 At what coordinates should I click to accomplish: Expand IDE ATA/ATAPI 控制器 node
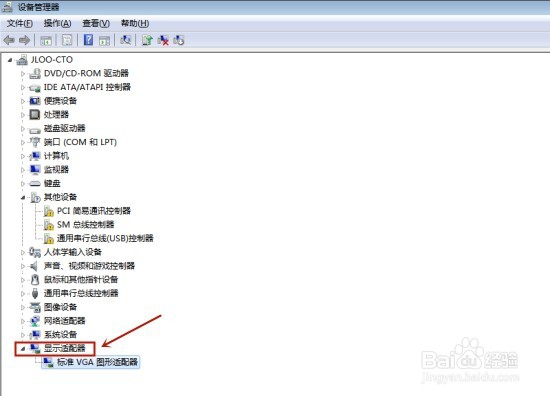click(x=23, y=87)
